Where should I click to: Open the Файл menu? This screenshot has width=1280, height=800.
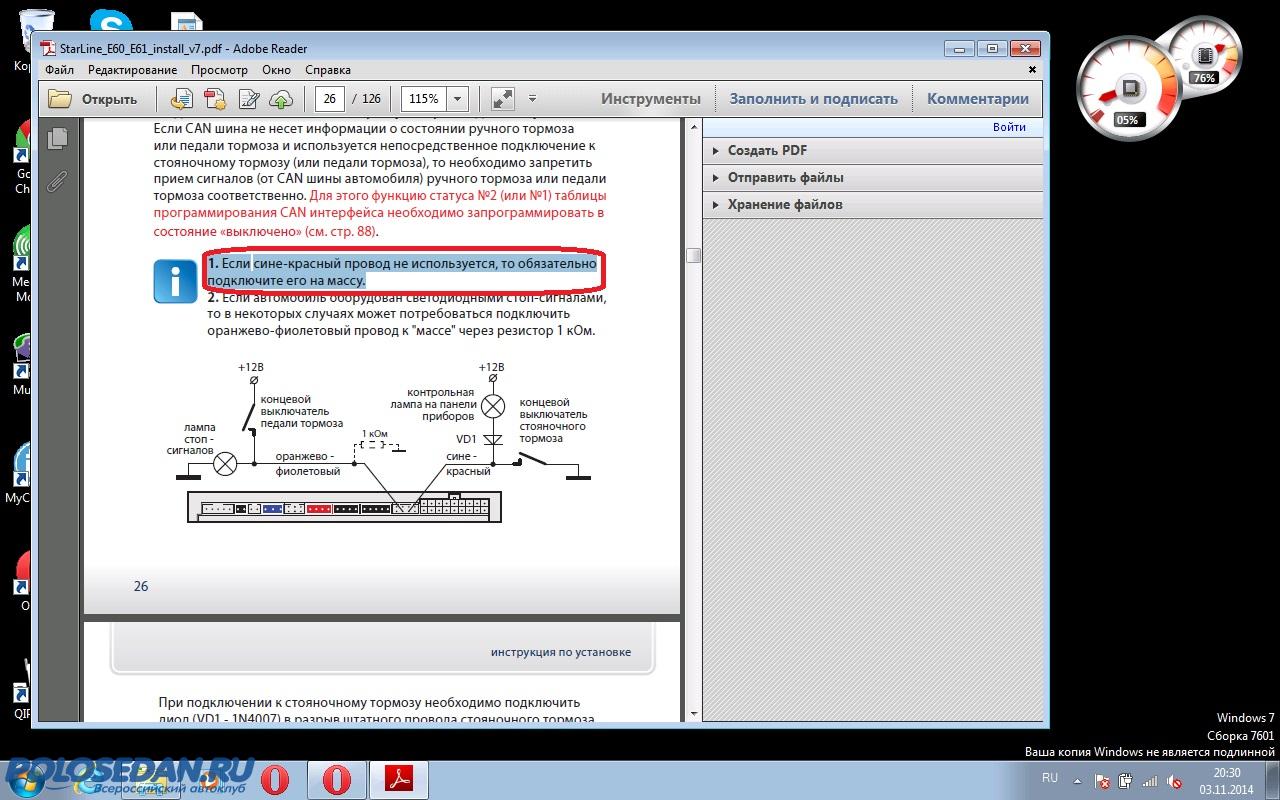59,70
